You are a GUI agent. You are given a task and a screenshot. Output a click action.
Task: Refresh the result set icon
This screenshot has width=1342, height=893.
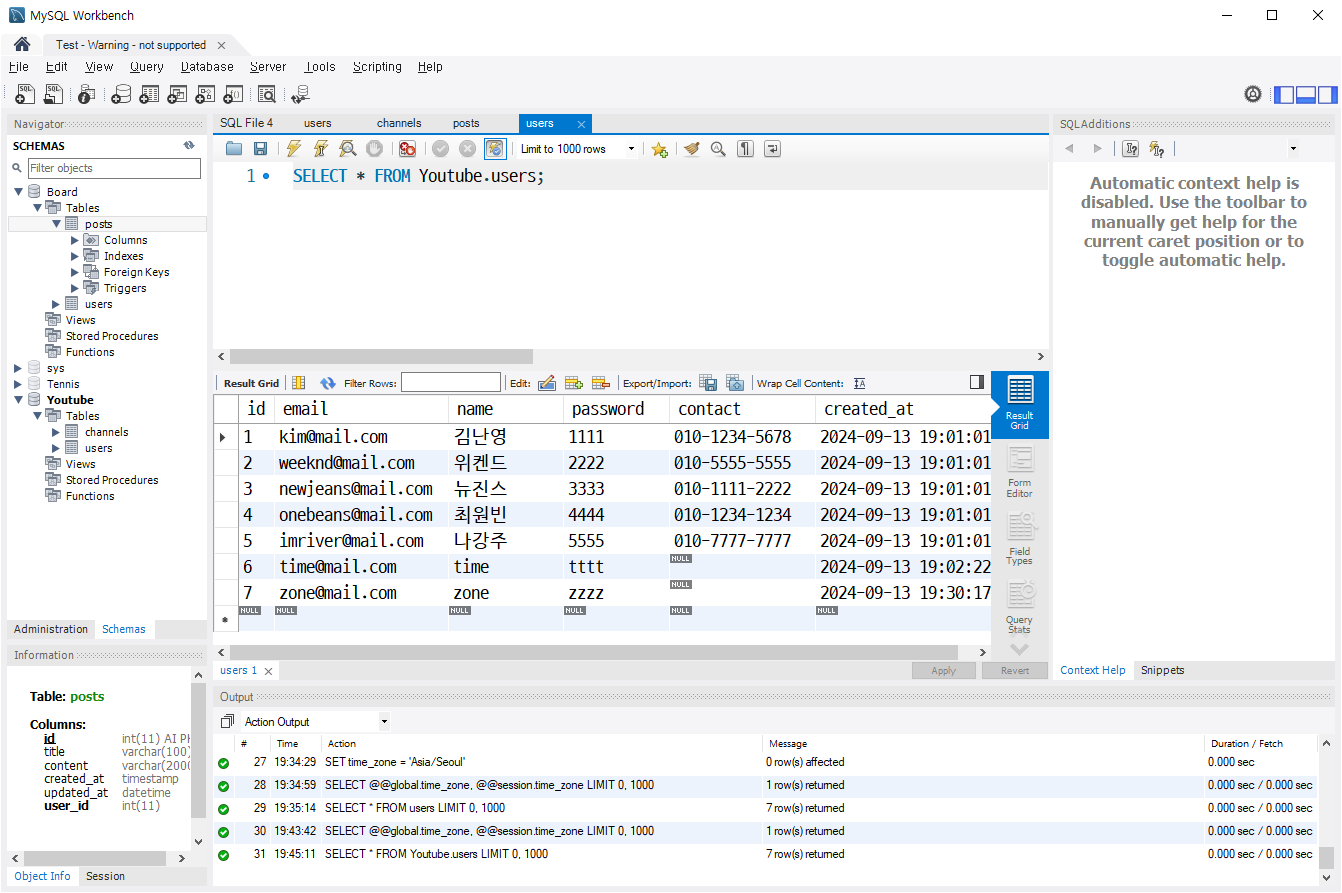327,383
